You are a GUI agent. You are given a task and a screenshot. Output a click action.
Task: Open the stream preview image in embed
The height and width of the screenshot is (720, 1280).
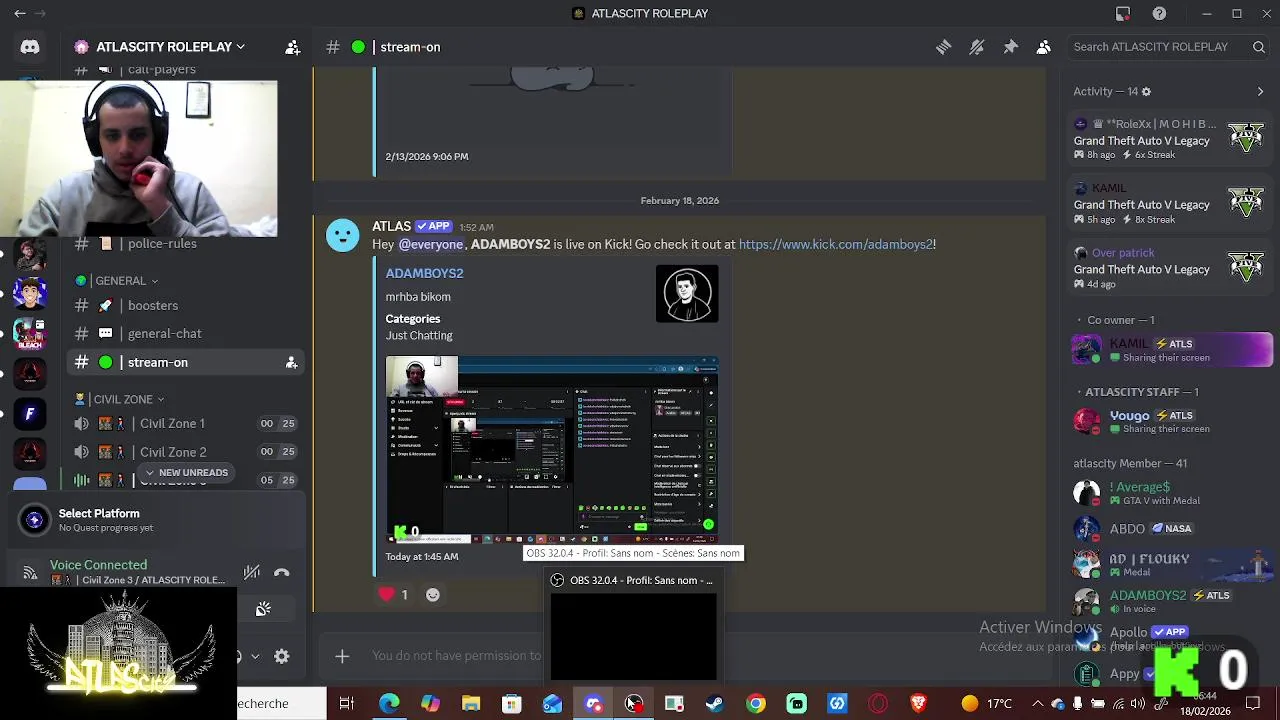click(552, 450)
